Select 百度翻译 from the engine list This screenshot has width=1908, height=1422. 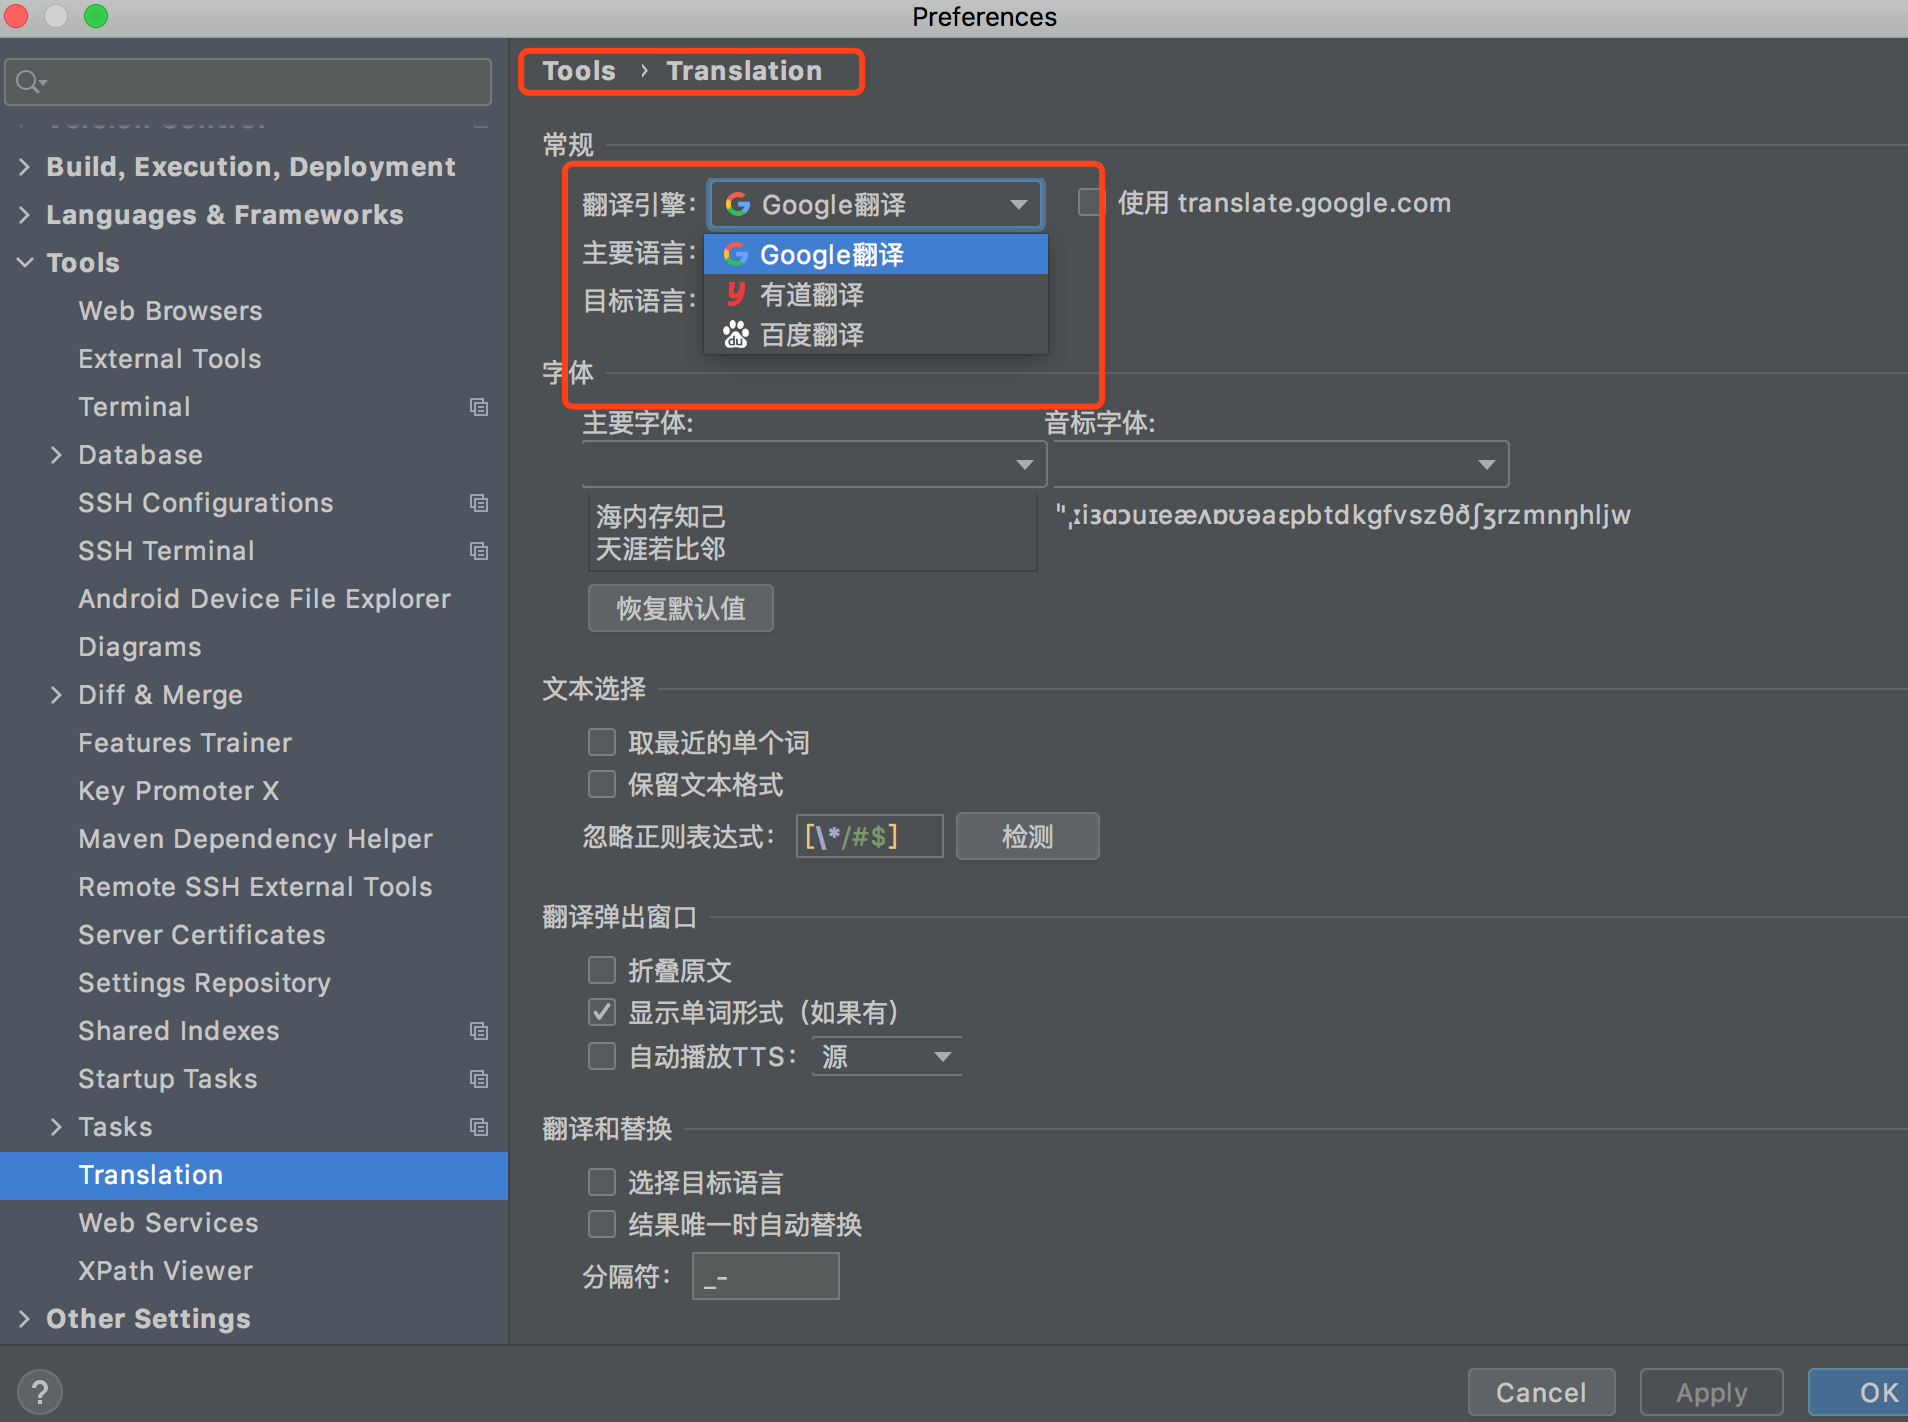[x=876, y=334]
